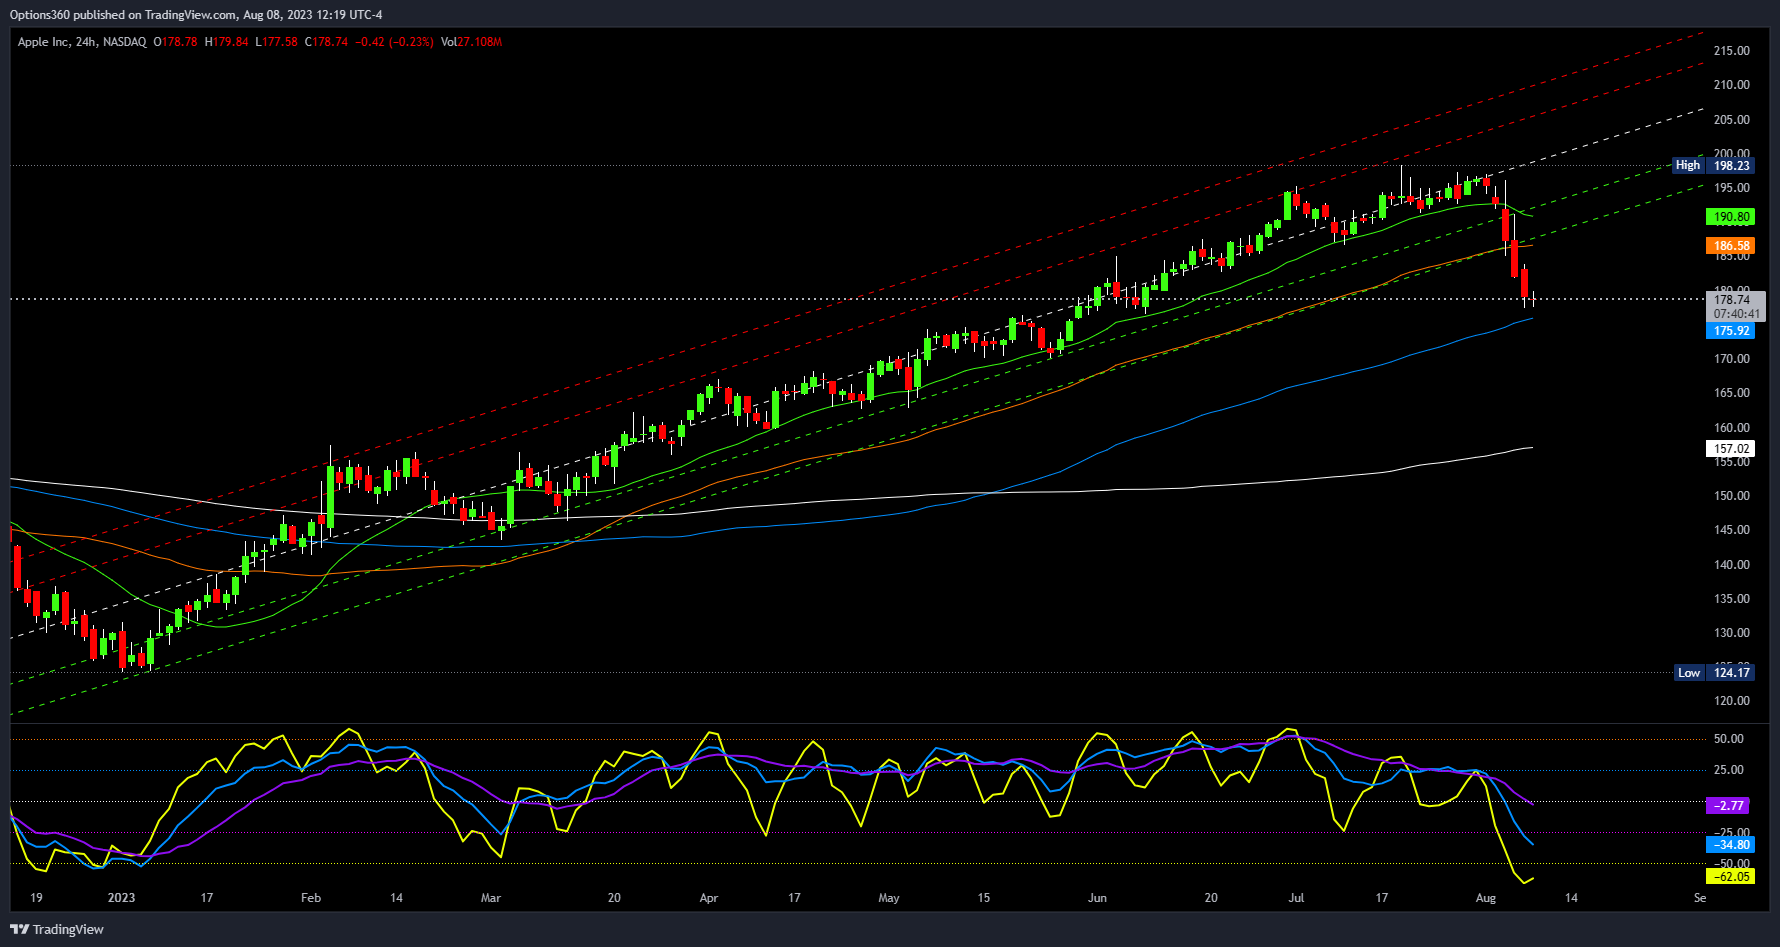Click the '2023' year label on time axis
This screenshot has height=947, width=1780.
(121, 897)
